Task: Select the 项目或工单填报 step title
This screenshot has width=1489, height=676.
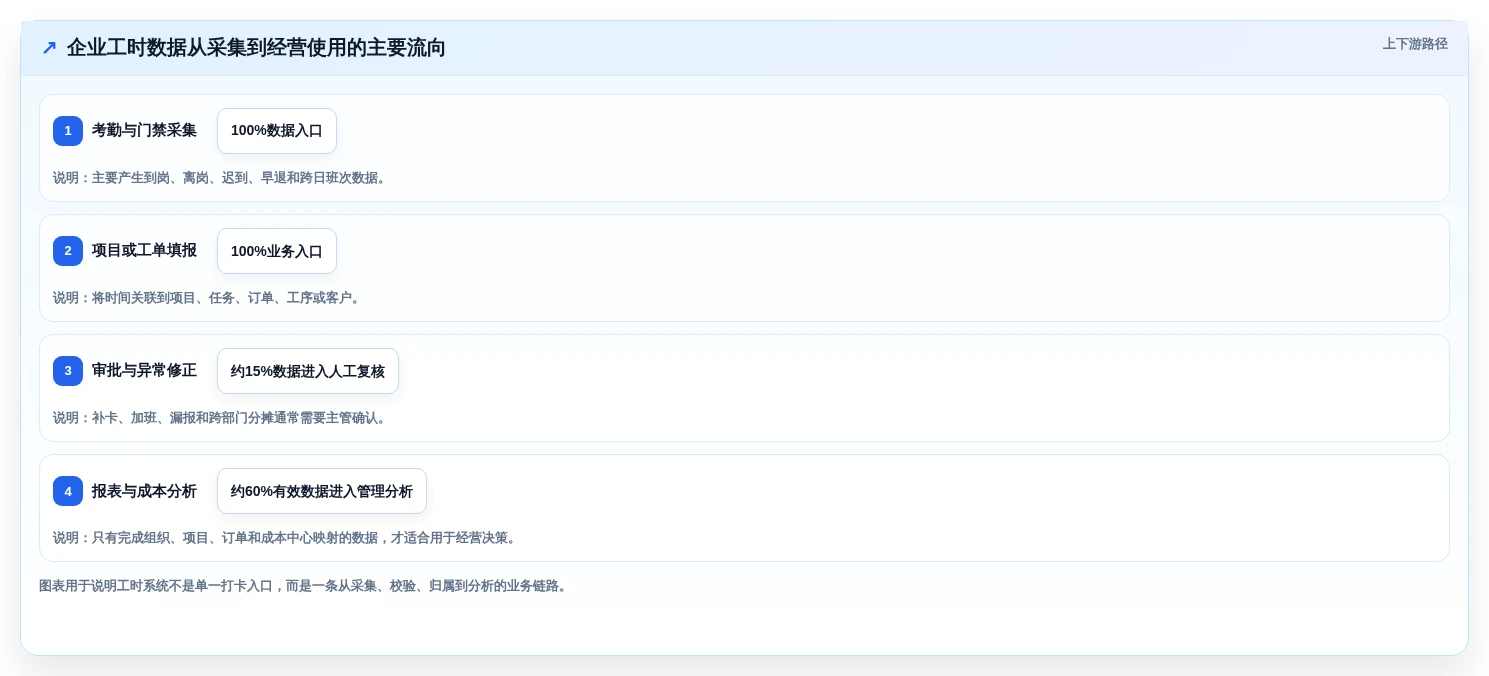Action: 144,251
